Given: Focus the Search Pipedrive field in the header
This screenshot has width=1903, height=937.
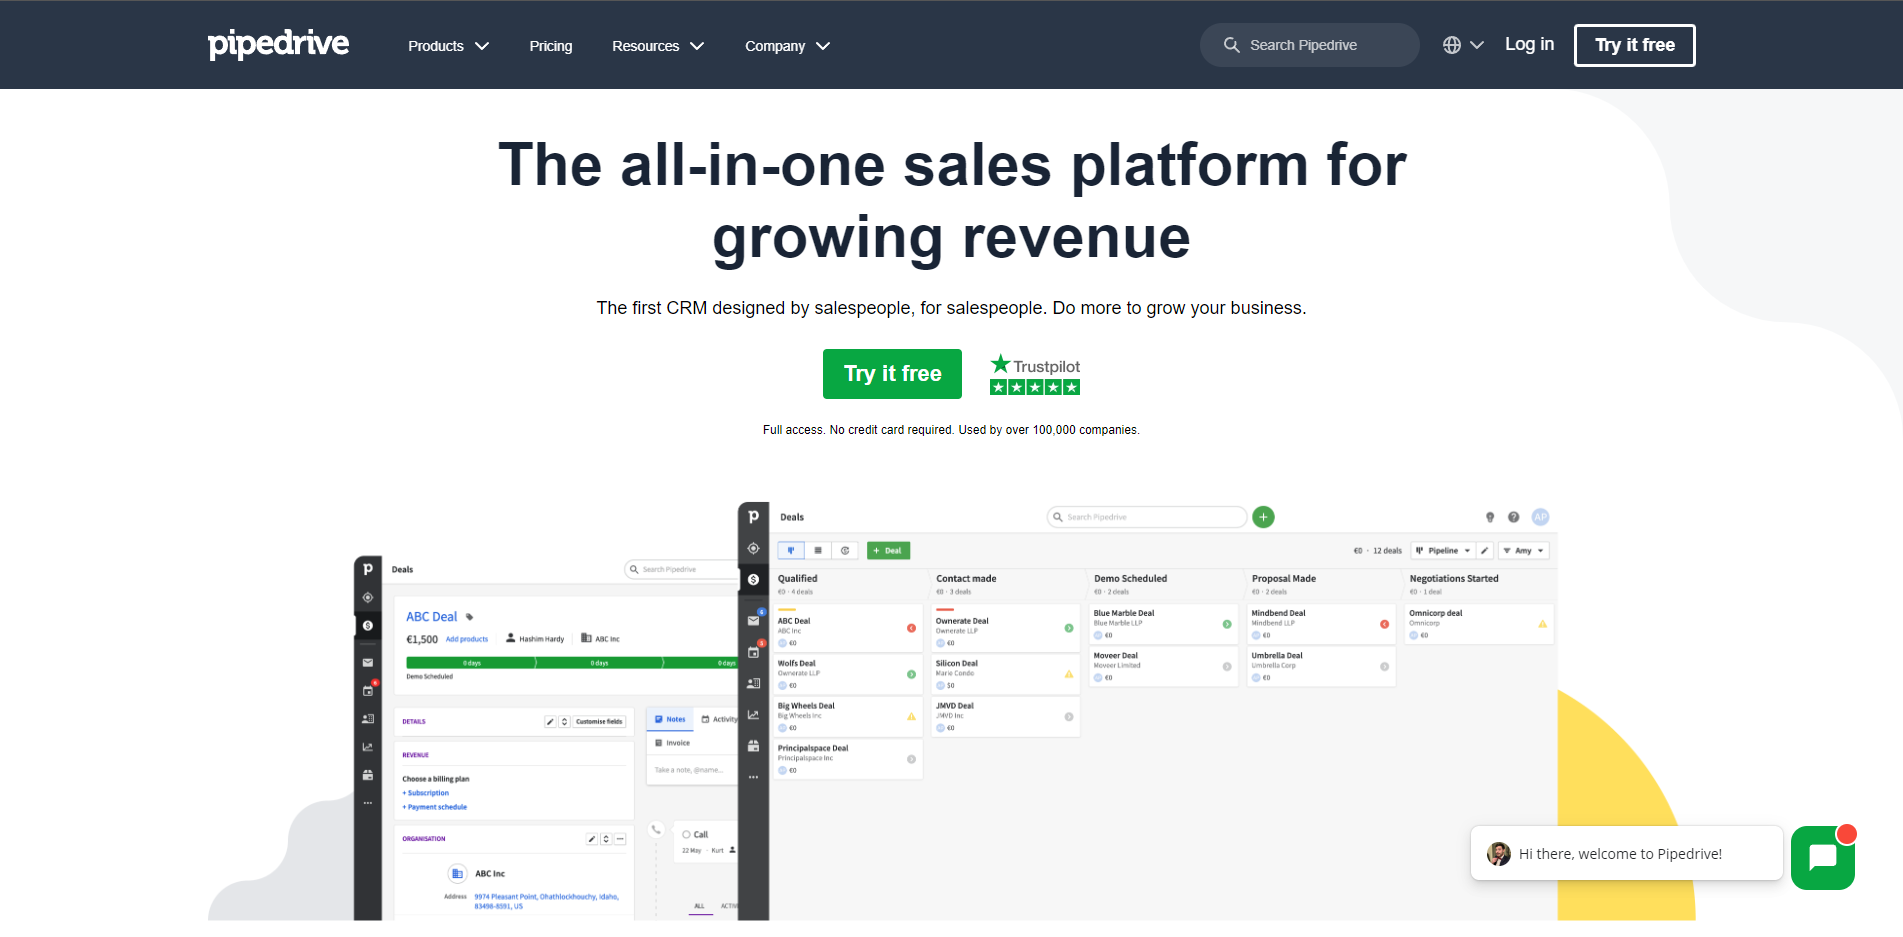Looking at the screenshot, I should click(1309, 45).
